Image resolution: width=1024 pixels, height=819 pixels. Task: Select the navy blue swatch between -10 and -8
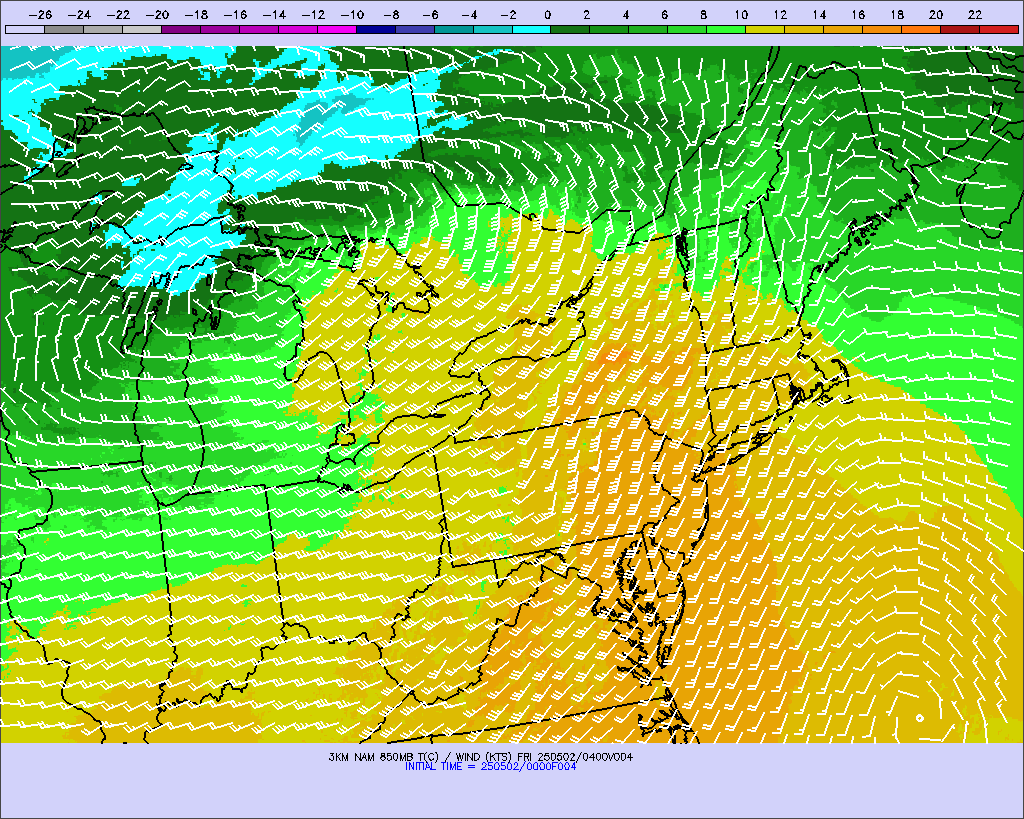(376, 29)
